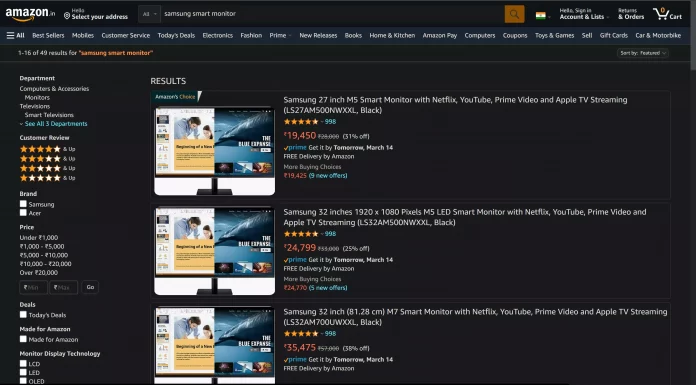Click the location pin Select your address

95,14
